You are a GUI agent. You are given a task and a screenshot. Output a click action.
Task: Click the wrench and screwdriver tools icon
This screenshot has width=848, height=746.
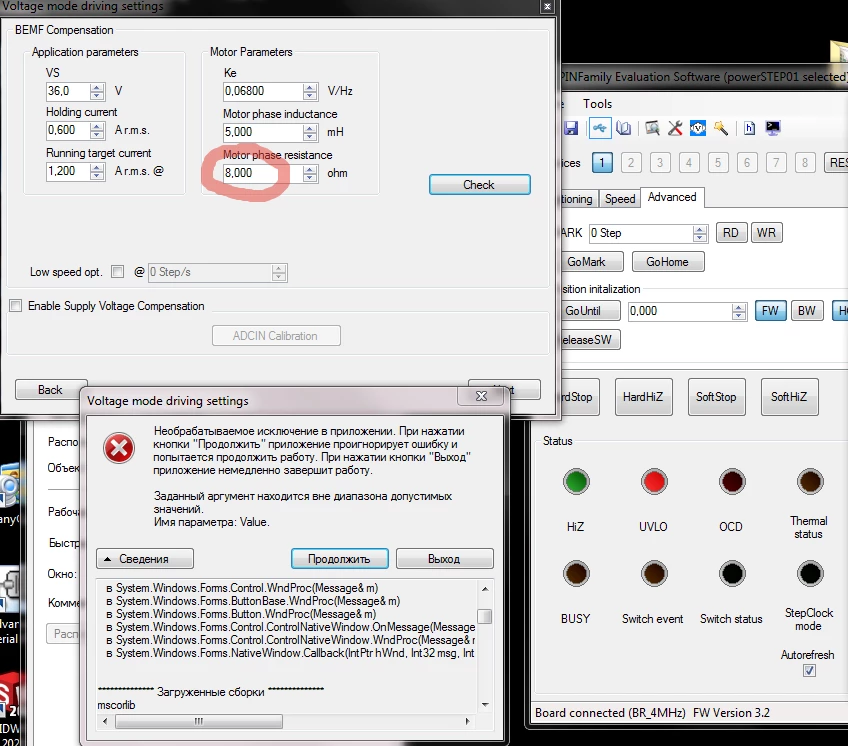pyautogui.click(x=675, y=128)
